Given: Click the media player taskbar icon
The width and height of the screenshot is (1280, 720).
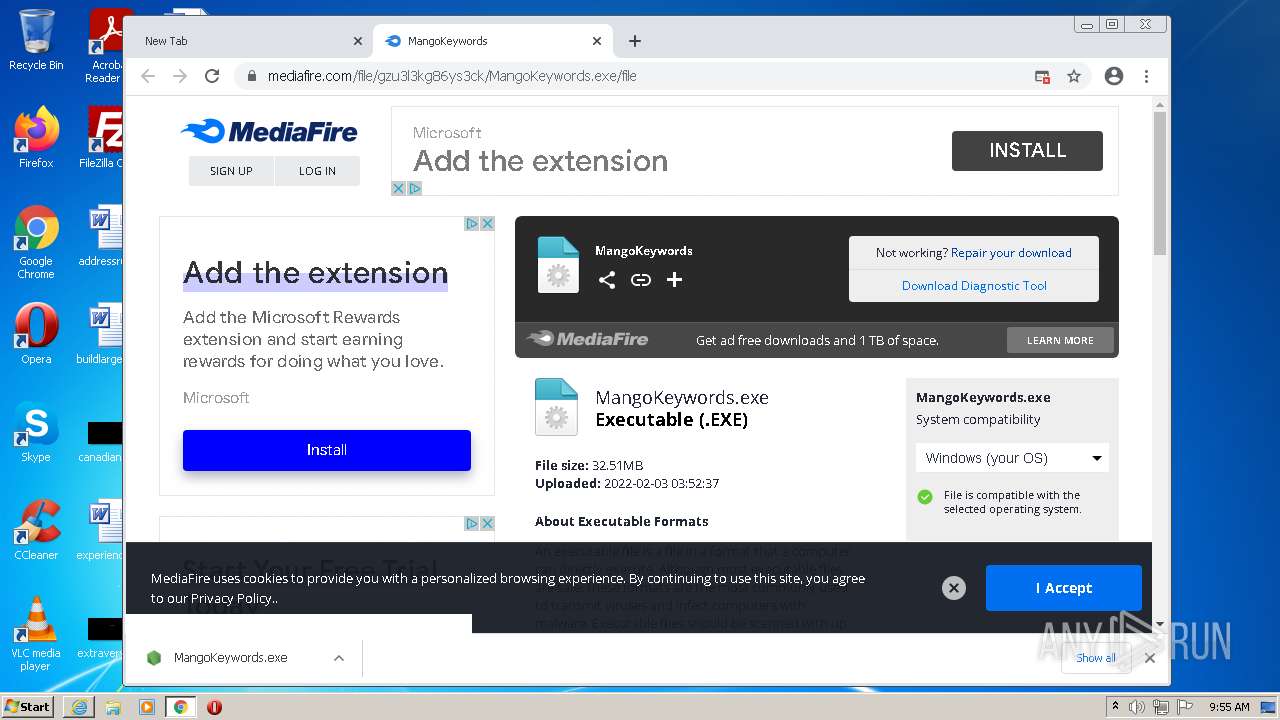Looking at the screenshot, I should [x=147, y=707].
